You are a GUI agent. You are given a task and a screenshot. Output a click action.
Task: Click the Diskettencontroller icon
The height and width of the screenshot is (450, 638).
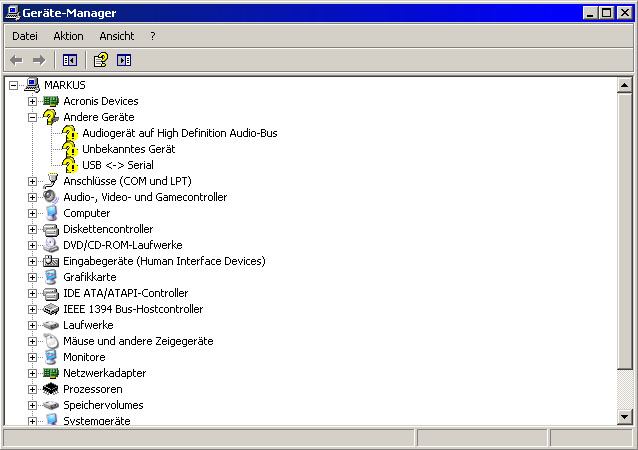[x=51, y=230]
